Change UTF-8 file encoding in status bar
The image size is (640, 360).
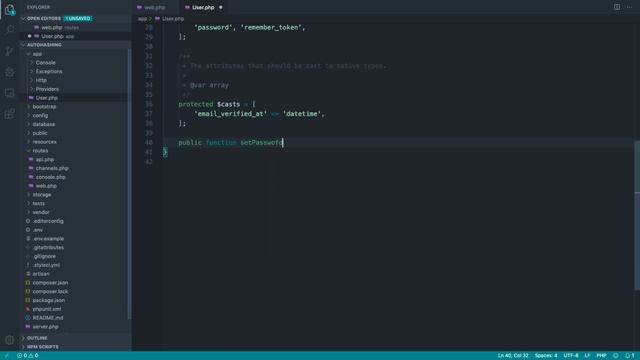(571, 356)
